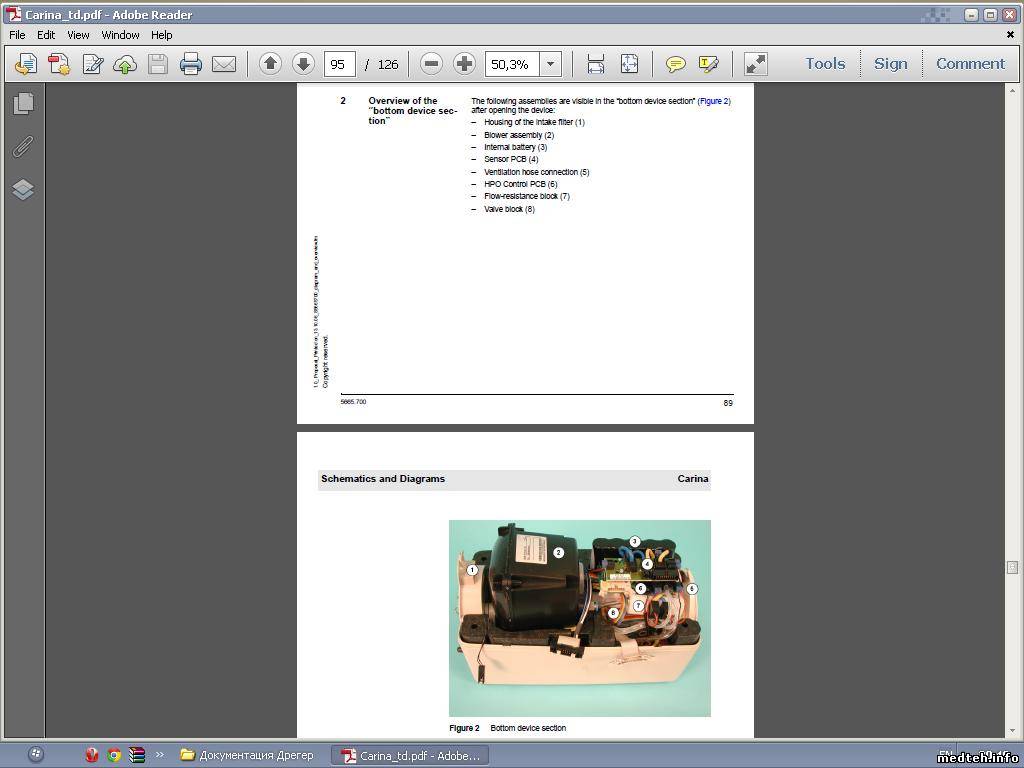Select the highlight text tool

[709, 64]
